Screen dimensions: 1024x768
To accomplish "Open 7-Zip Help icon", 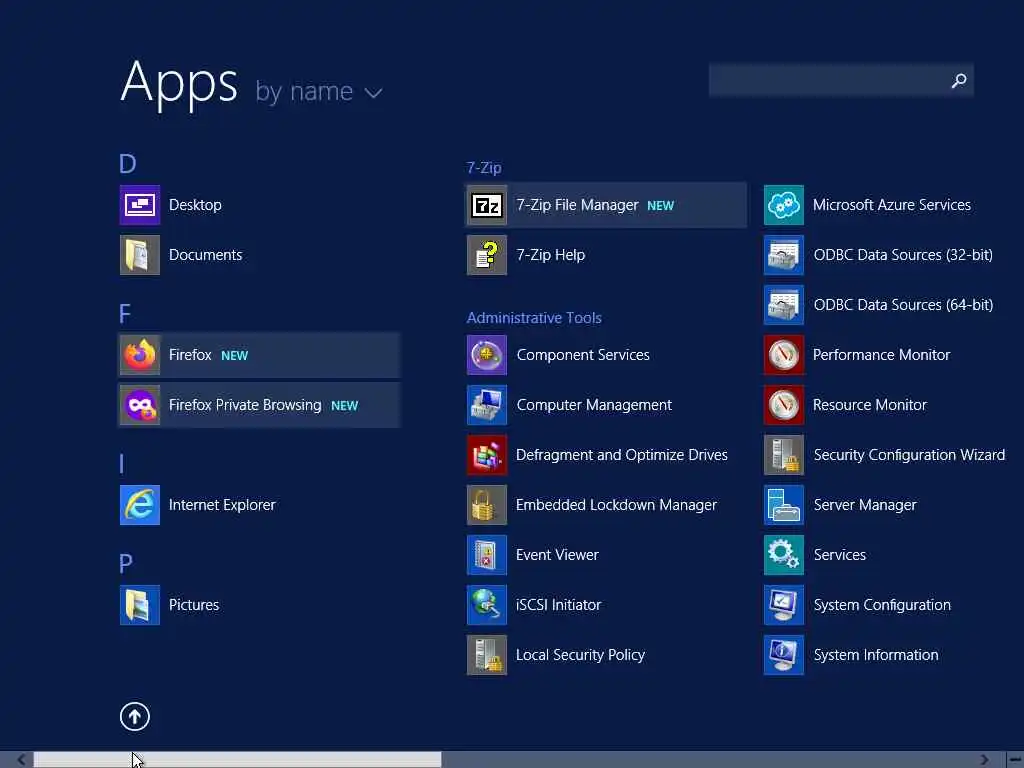I will pos(487,255).
